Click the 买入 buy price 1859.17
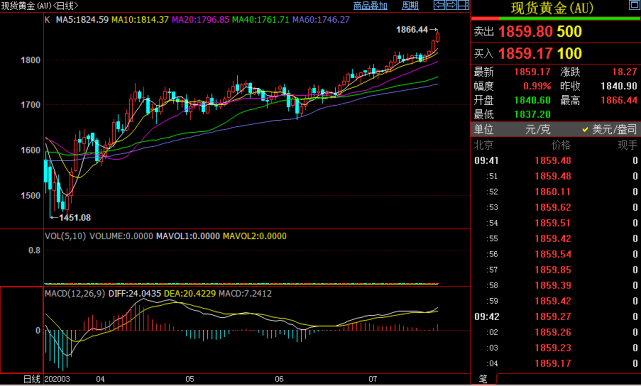The width and height of the screenshot is (641, 386). [525, 54]
